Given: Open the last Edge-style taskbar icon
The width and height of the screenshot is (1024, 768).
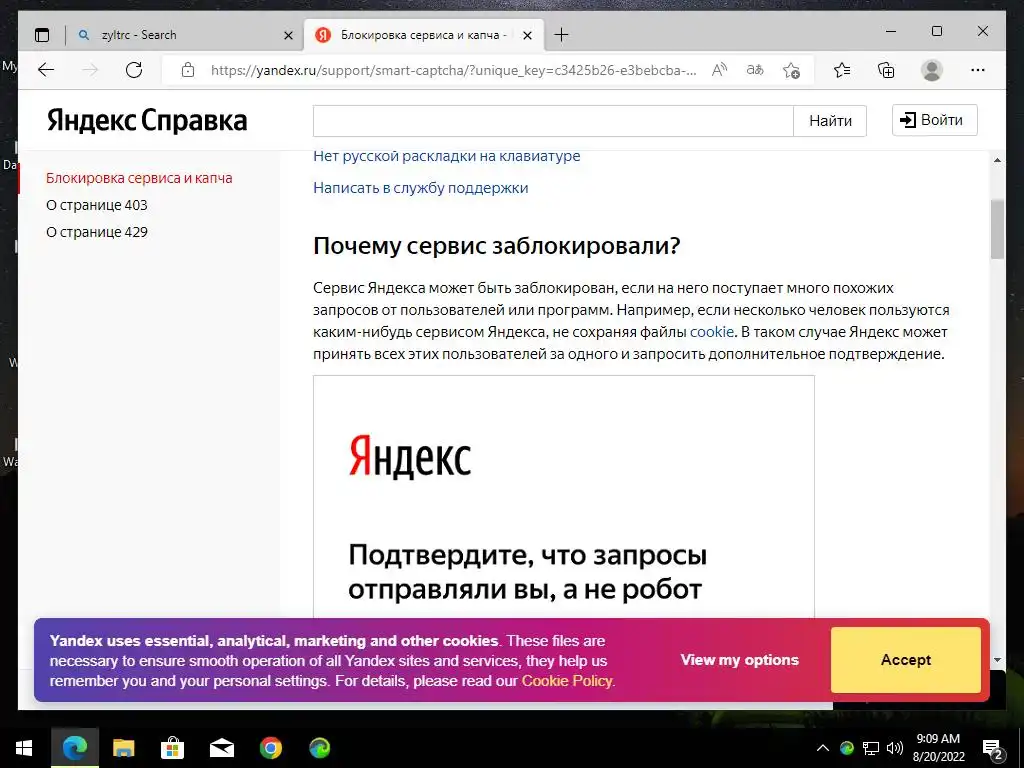Looking at the screenshot, I should (319, 748).
